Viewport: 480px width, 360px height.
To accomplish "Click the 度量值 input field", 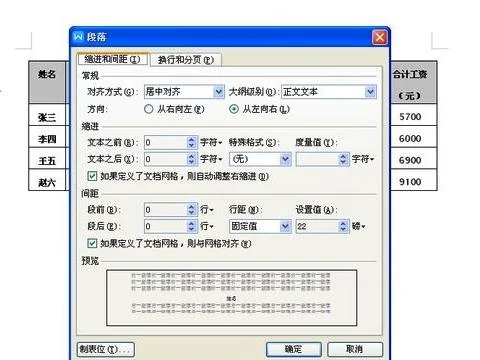I will [317, 159].
